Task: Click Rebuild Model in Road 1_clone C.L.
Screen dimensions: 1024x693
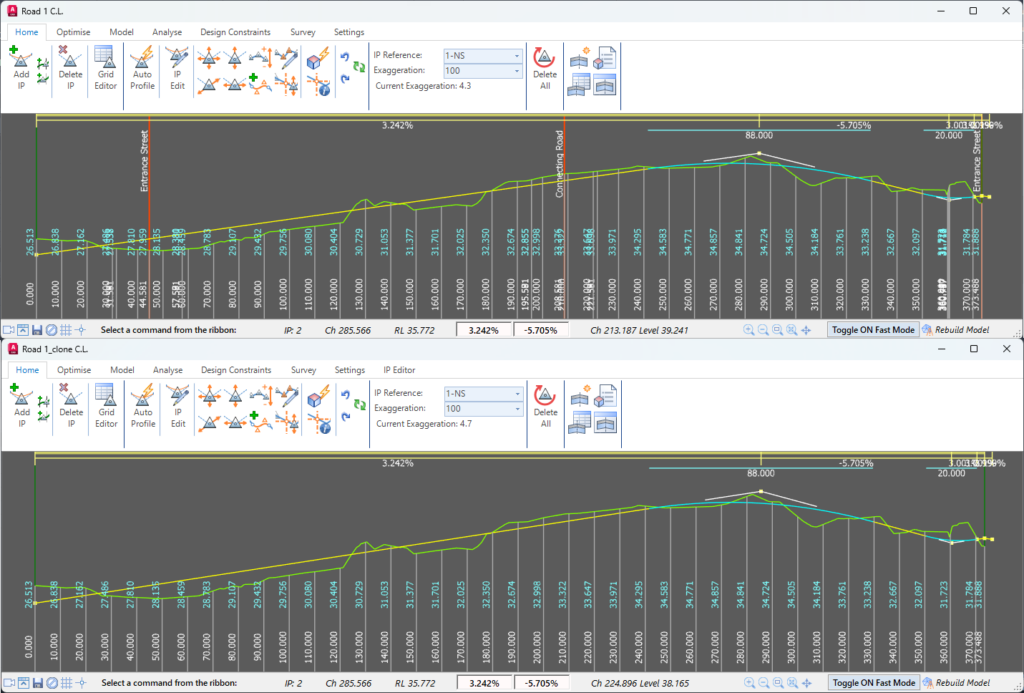Action: tap(956, 683)
